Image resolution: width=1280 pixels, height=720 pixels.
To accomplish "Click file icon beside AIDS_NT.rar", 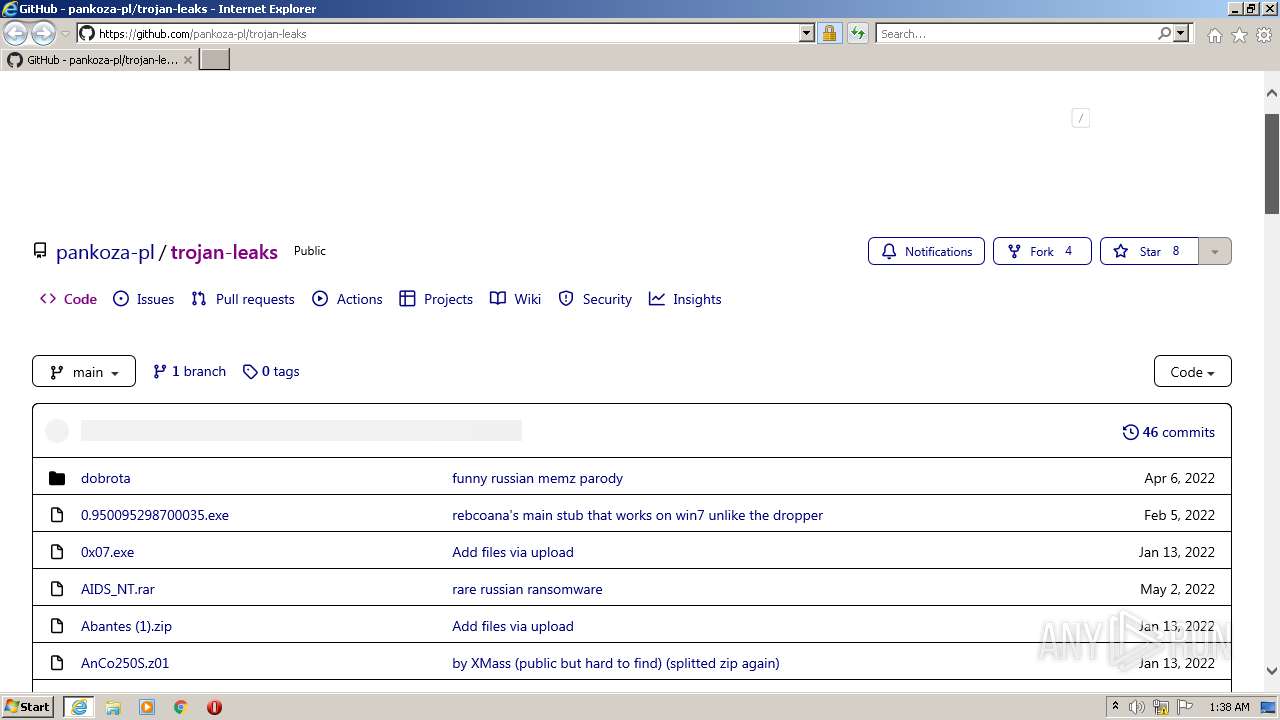I will [x=57, y=589].
